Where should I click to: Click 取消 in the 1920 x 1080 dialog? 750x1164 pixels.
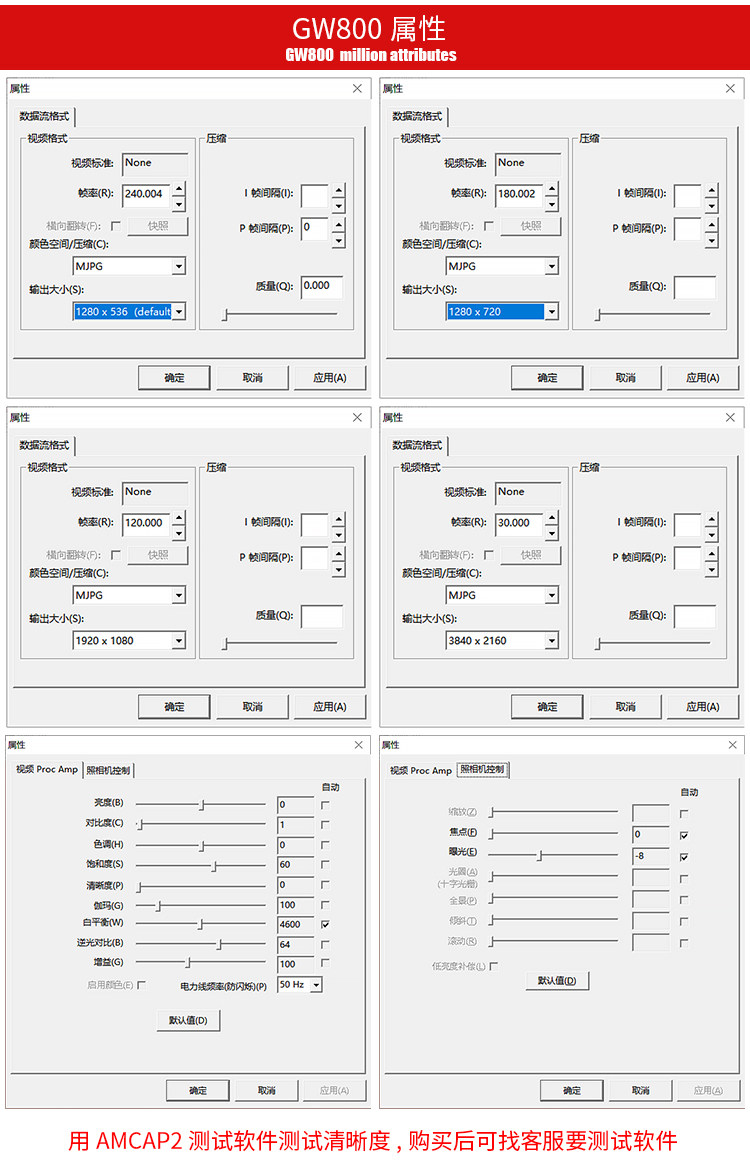click(x=252, y=707)
